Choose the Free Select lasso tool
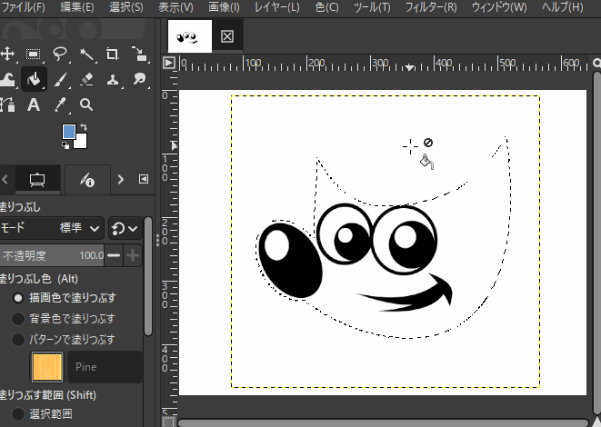 60,54
